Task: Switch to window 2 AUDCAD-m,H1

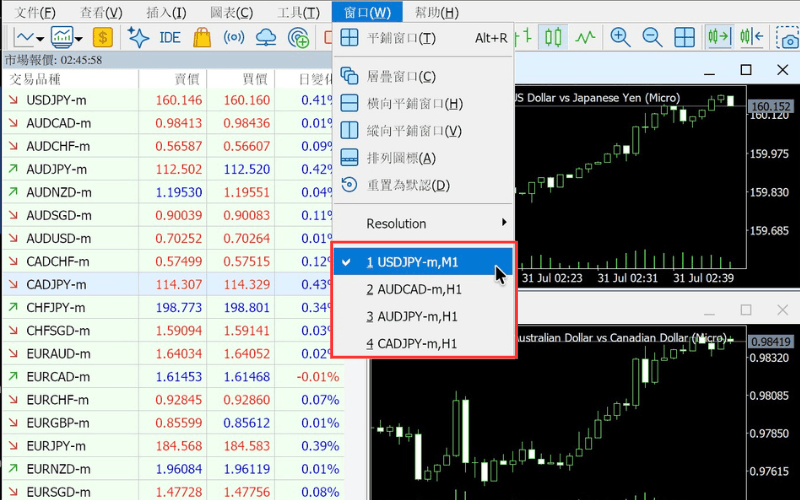Action: (423, 289)
